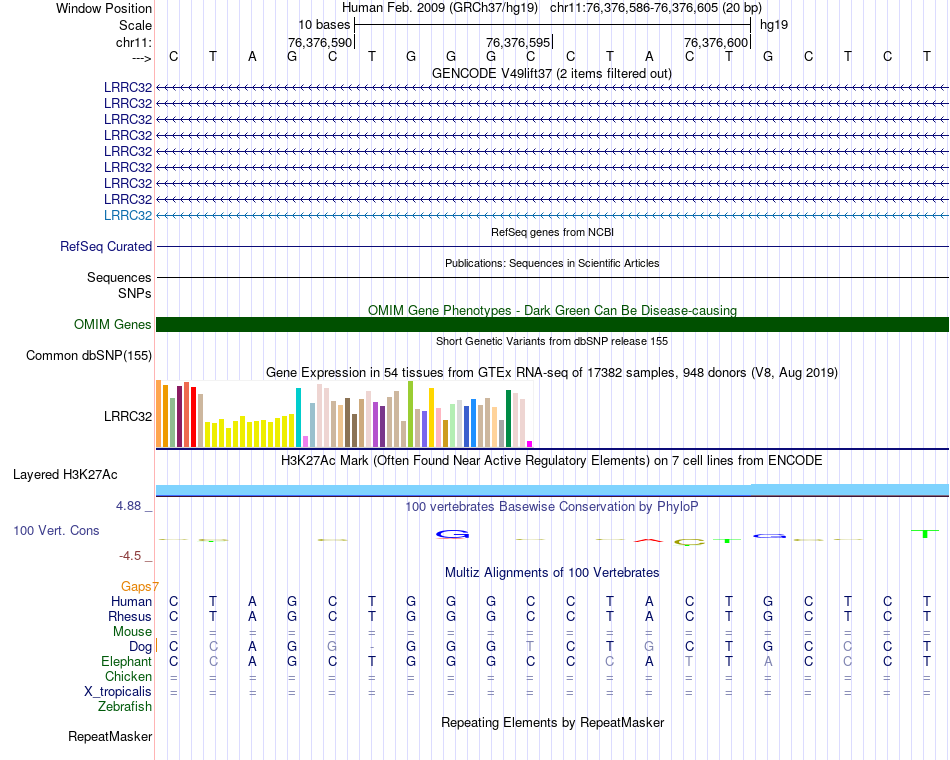The width and height of the screenshot is (950, 760).
Task: Click the light-blue LRRC32 transcript label
Action: [128, 215]
